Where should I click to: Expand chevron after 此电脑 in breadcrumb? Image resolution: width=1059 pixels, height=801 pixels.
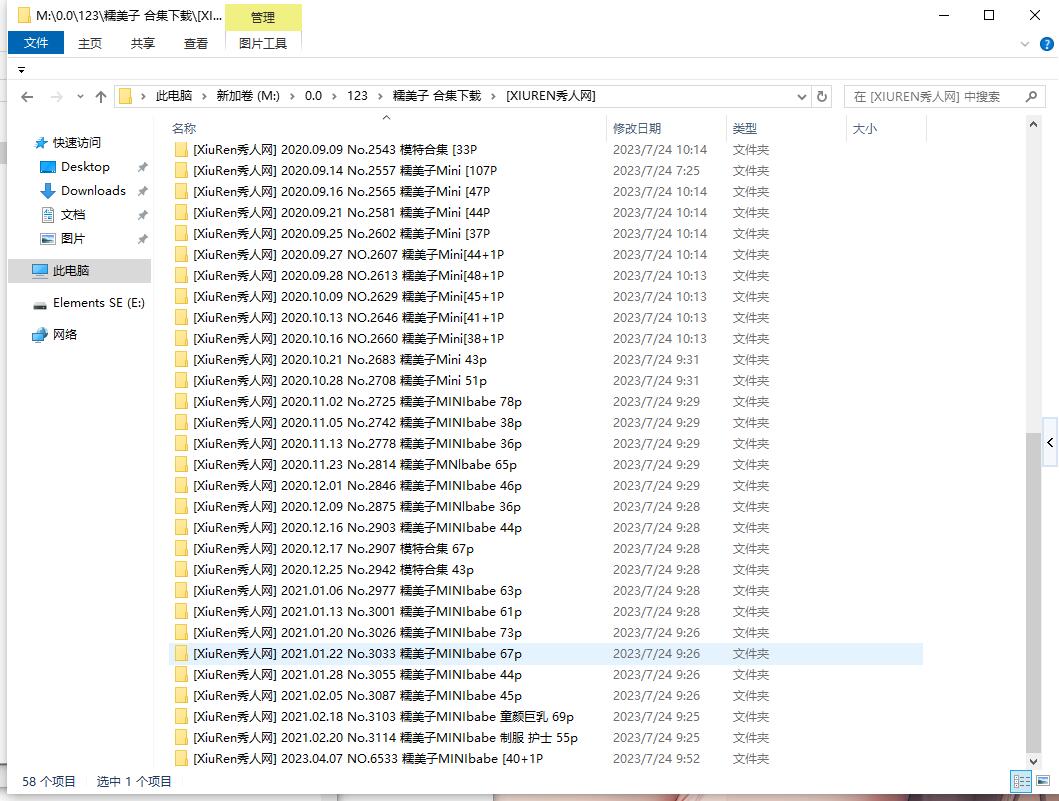tap(204, 97)
